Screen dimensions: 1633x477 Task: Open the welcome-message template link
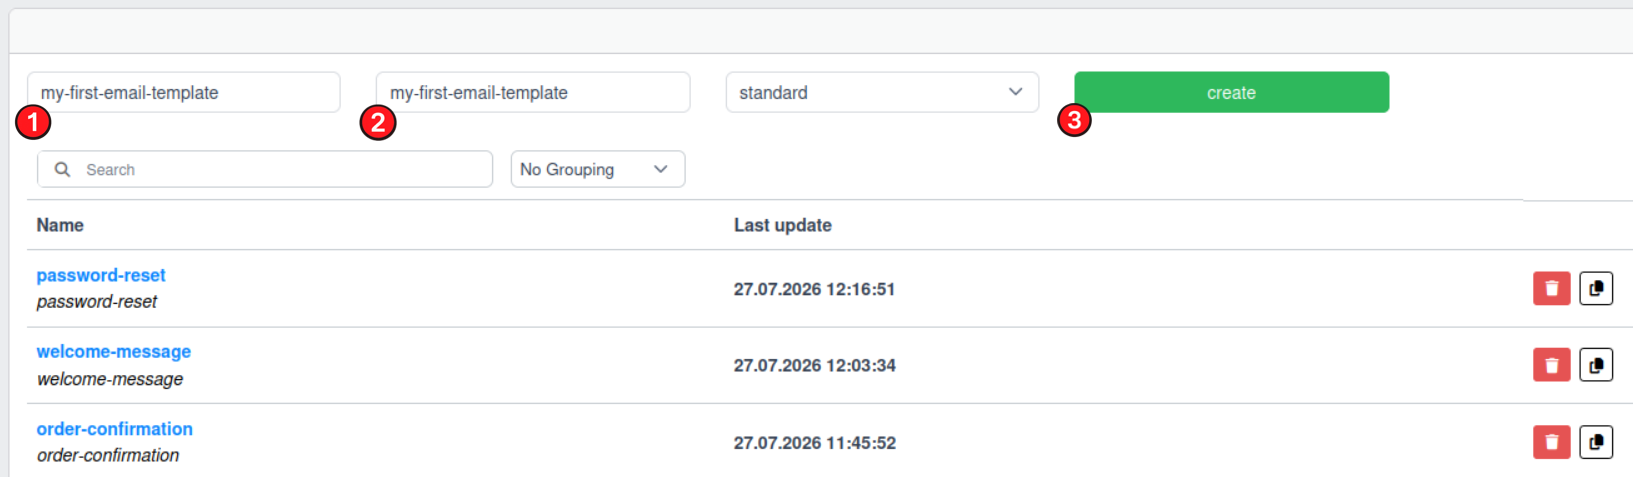coord(114,351)
